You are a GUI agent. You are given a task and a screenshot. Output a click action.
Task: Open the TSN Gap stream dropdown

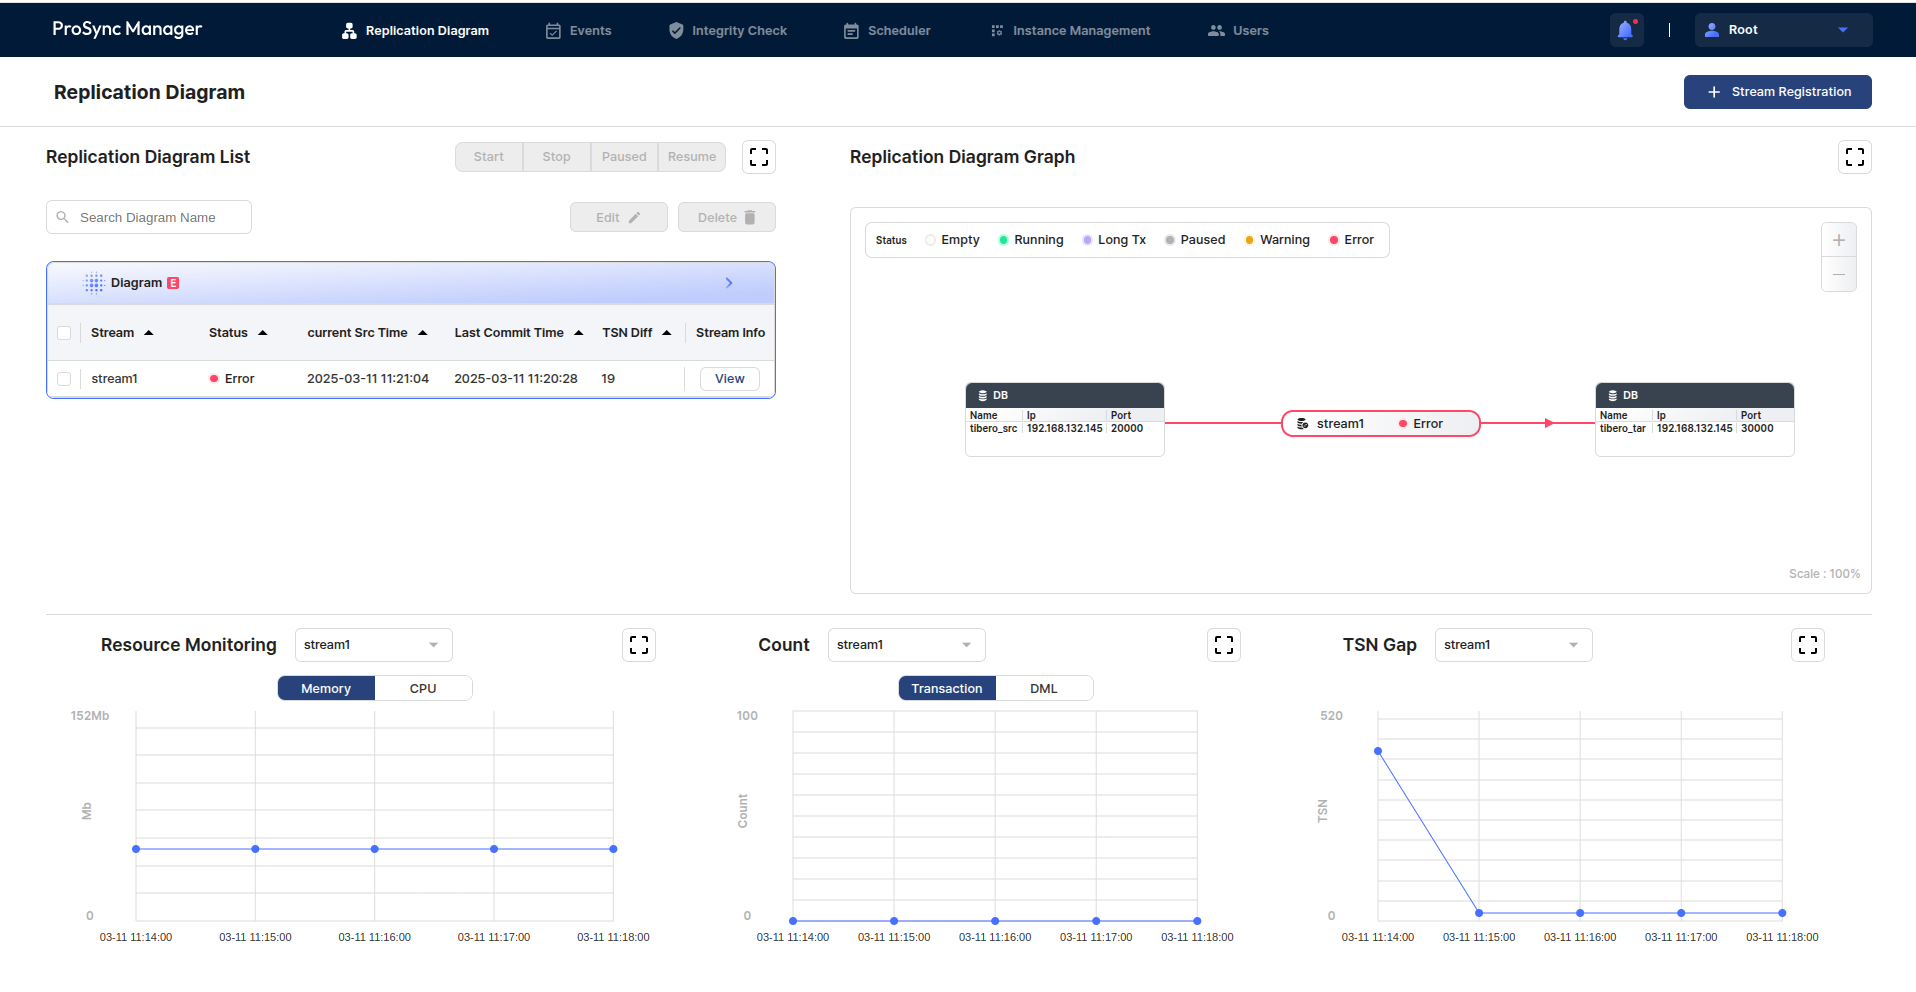coord(1512,645)
